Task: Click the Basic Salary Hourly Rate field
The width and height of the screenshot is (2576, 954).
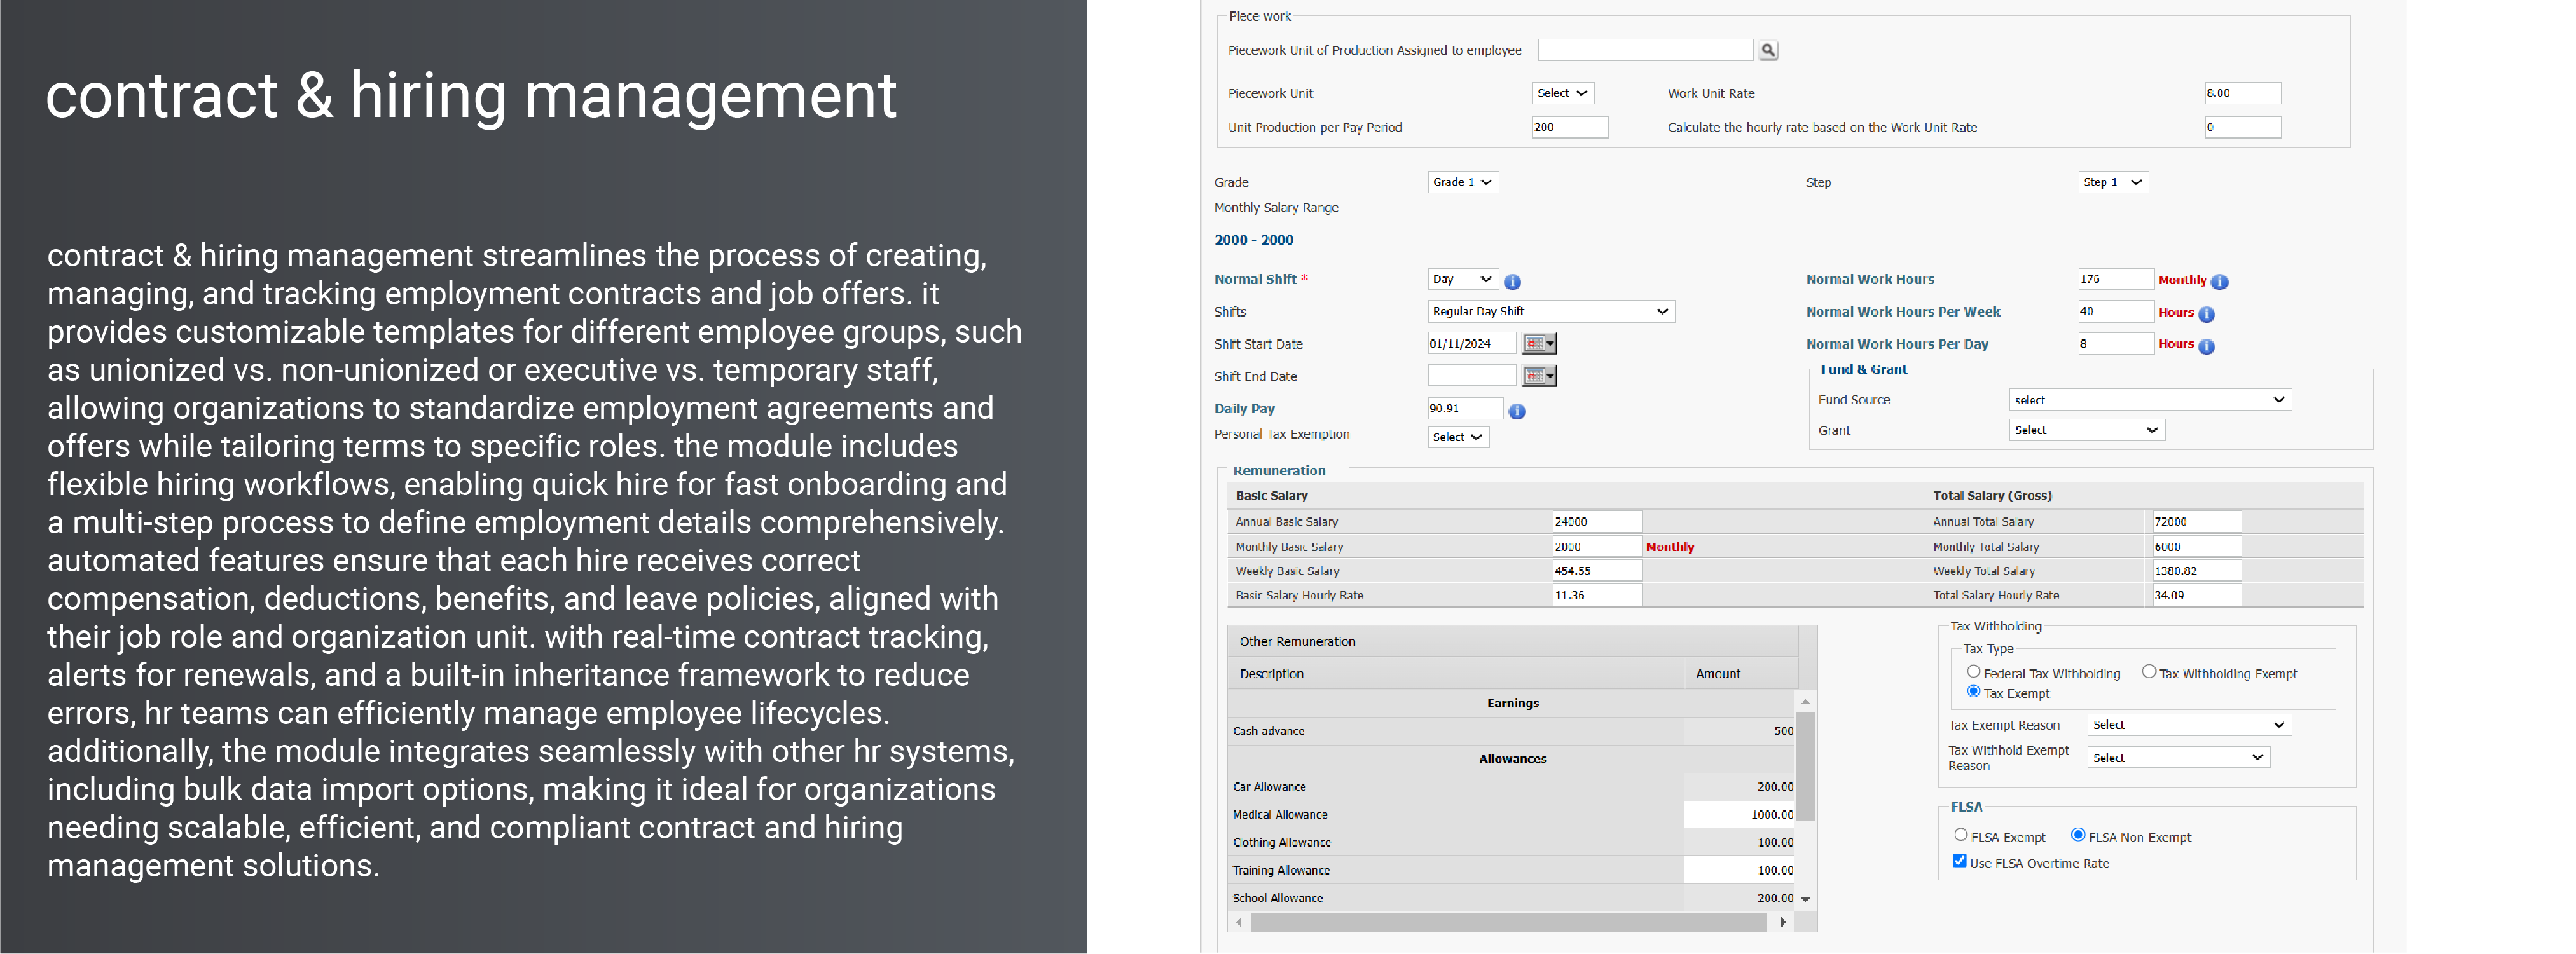Action: coord(1596,595)
